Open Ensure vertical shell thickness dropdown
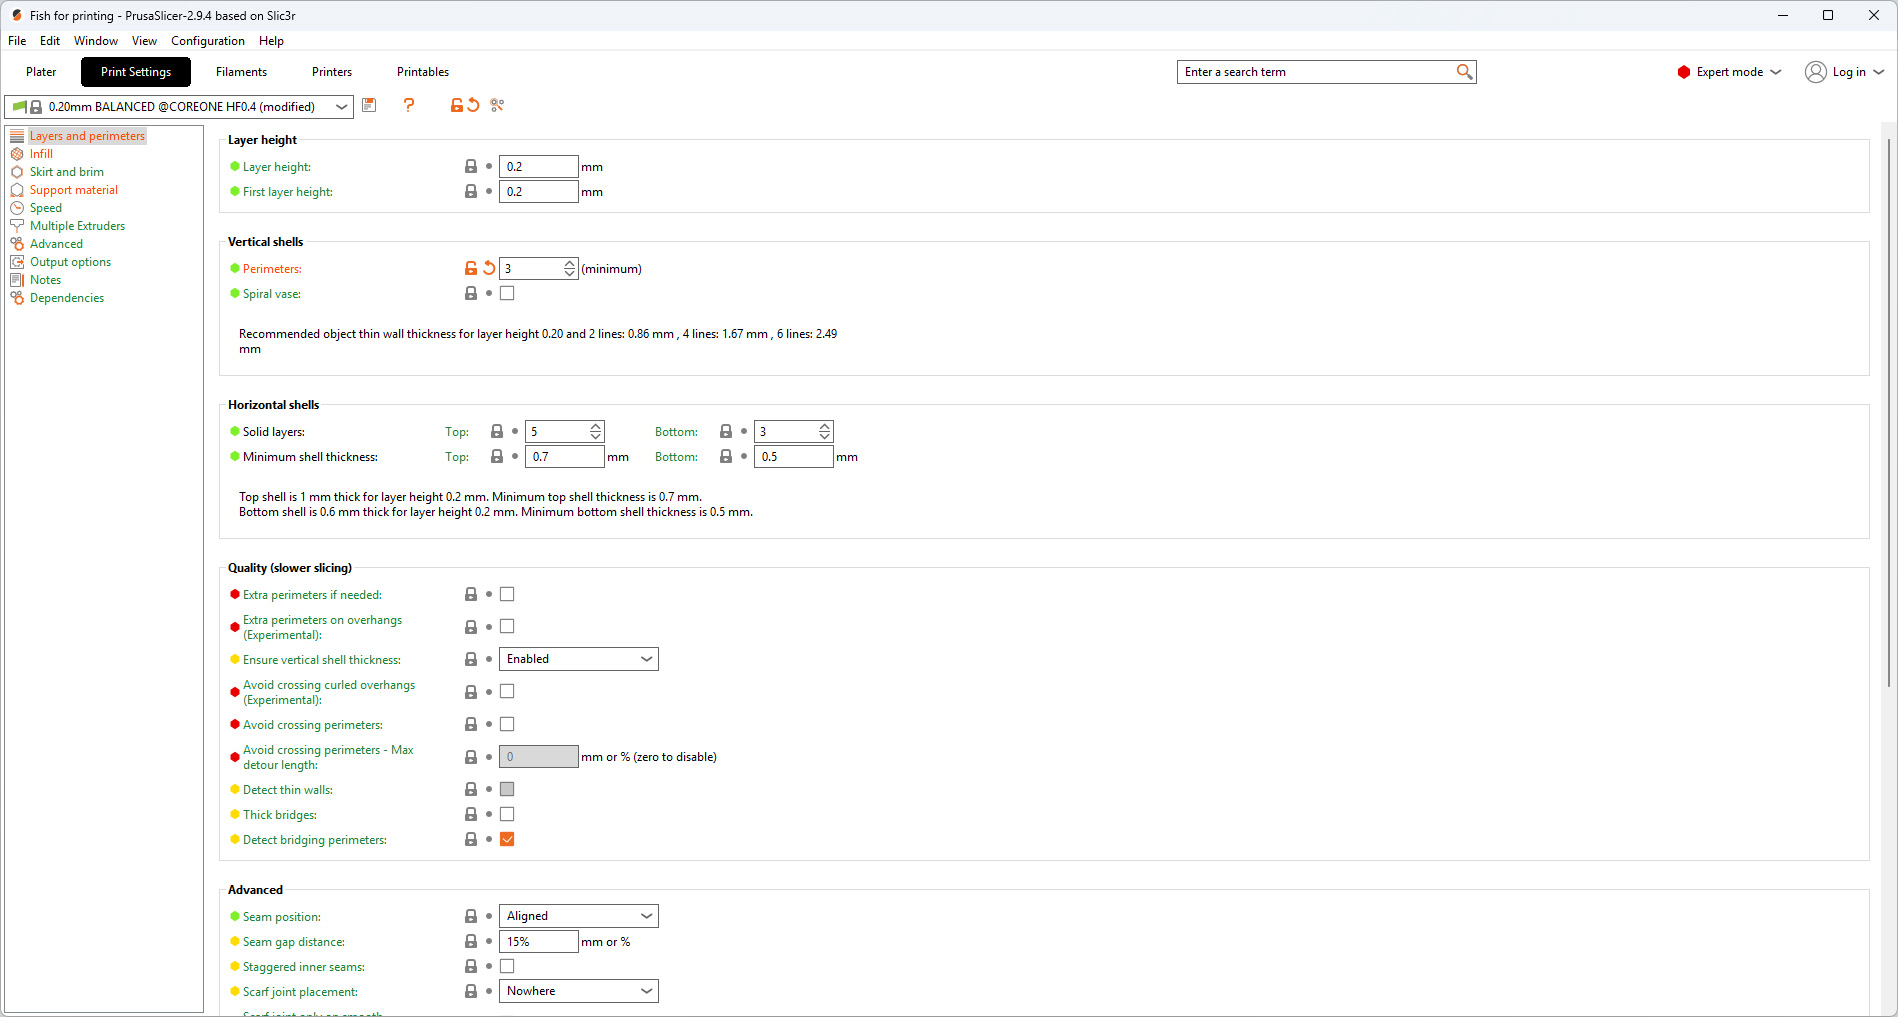 pos(578,659)
